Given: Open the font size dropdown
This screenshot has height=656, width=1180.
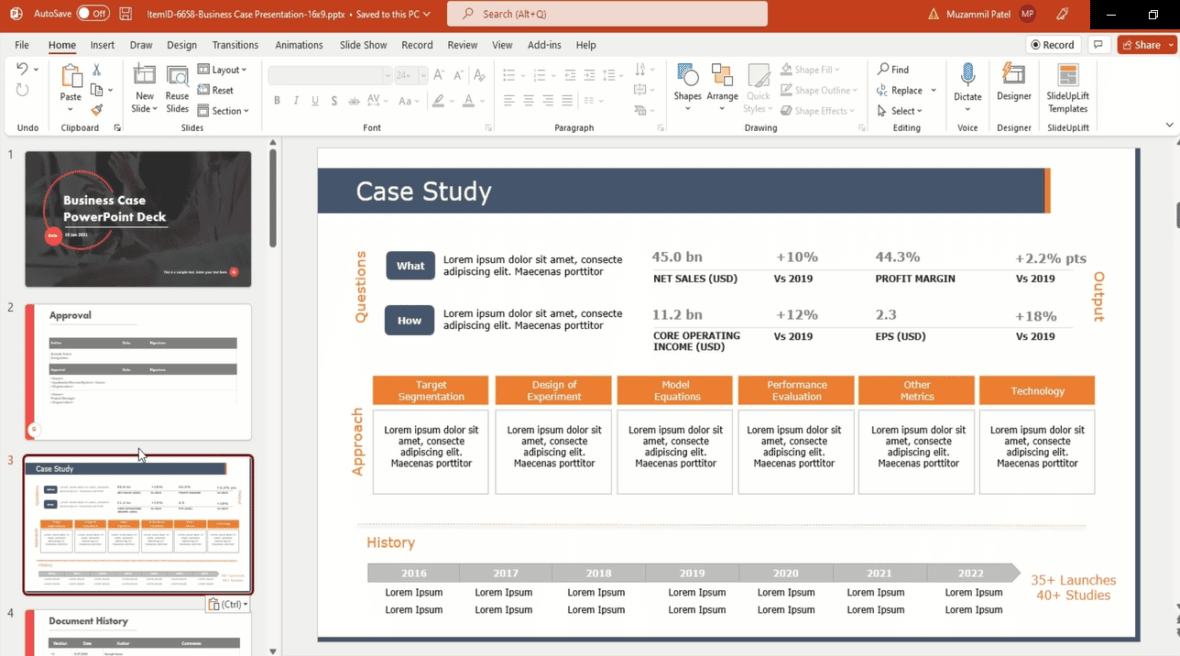Looking at the screenshot, I should coord(424,74).
